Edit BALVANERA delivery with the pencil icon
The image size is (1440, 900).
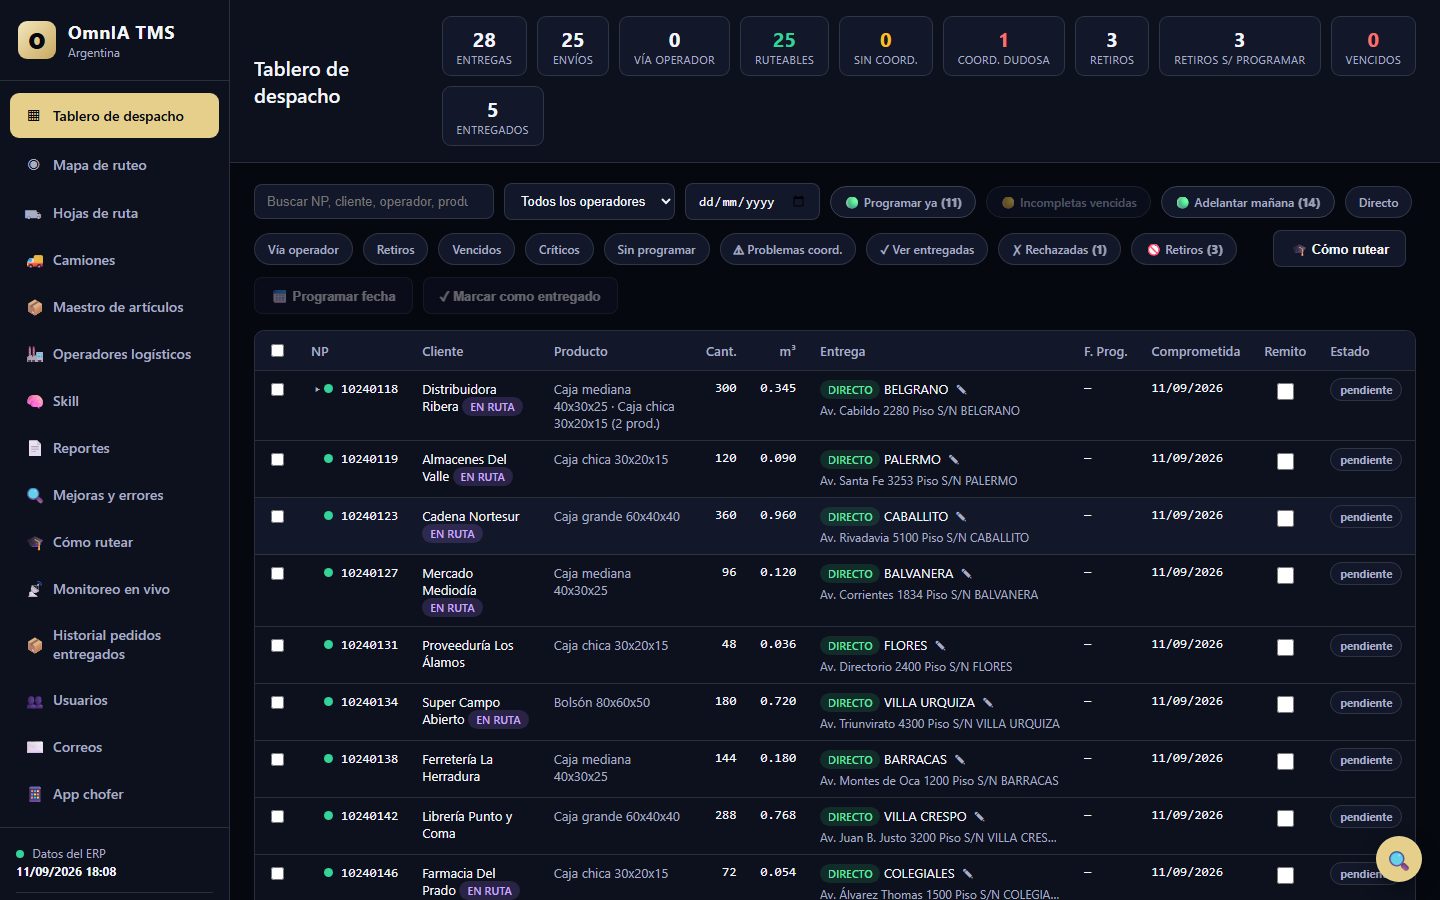pyautogui.click(x=966, y=574)
